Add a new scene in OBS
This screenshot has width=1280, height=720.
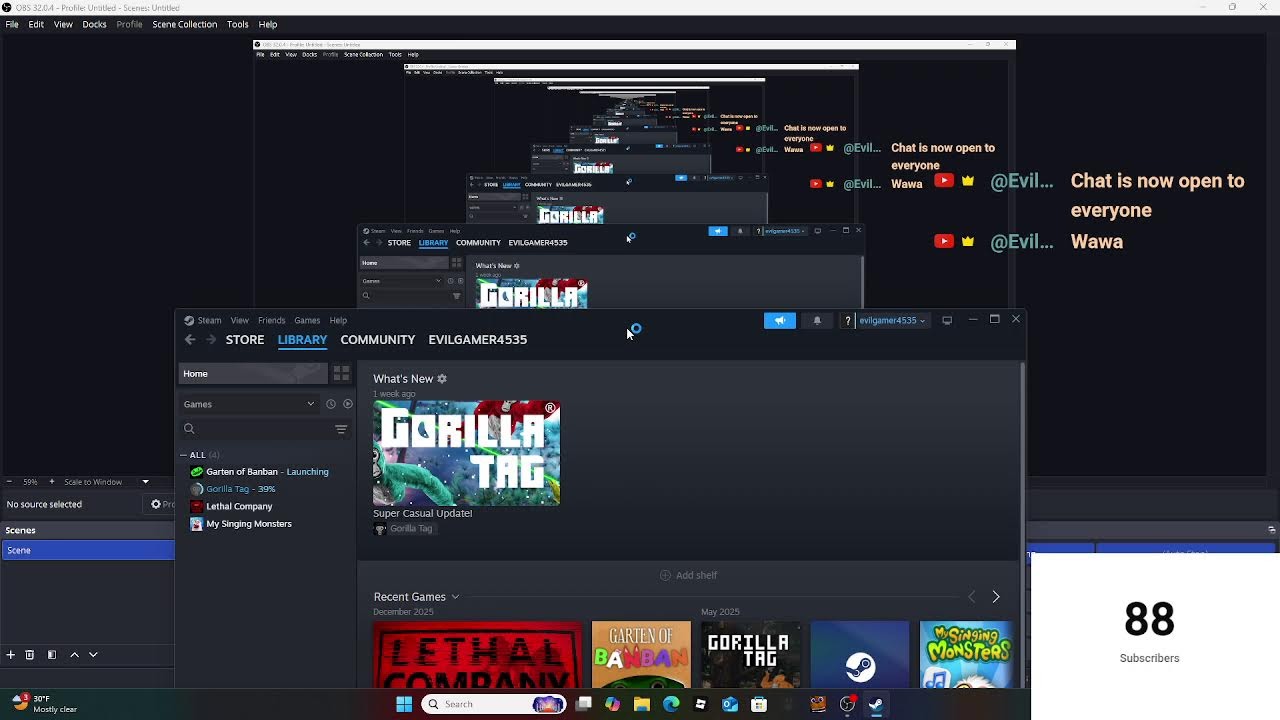tap(10, 654)
